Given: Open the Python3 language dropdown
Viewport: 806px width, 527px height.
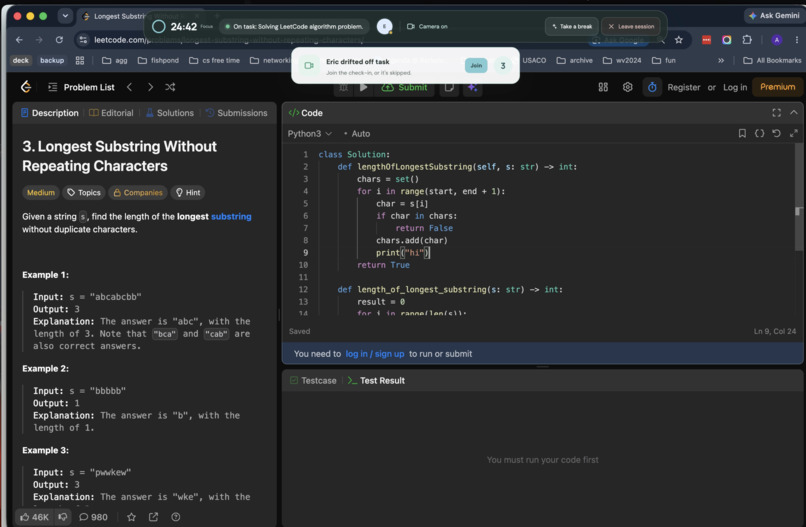Looking at the screenshot, I should pyautogui.click(x=309, y=133).
